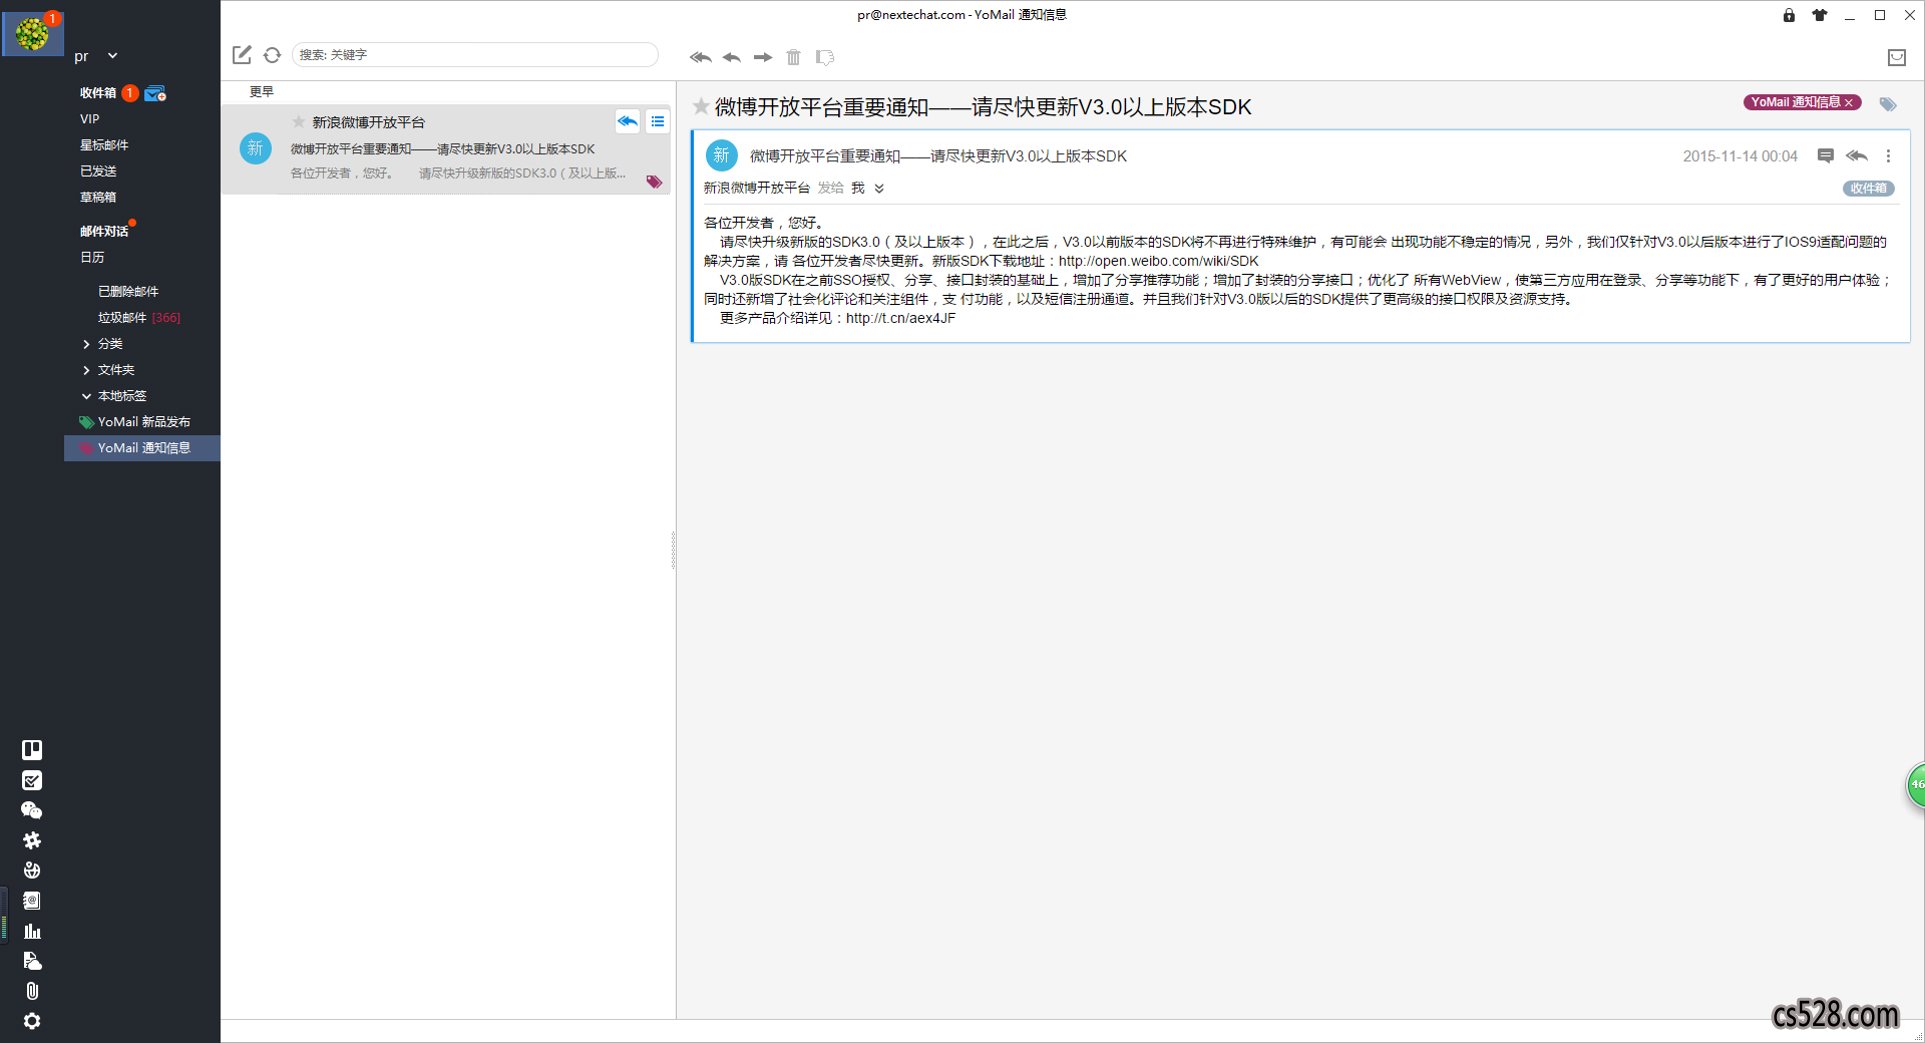Screen dimensions: 1925x1043
Task: Open the 邮件对话 conversations item
Action: click(104, 231)
